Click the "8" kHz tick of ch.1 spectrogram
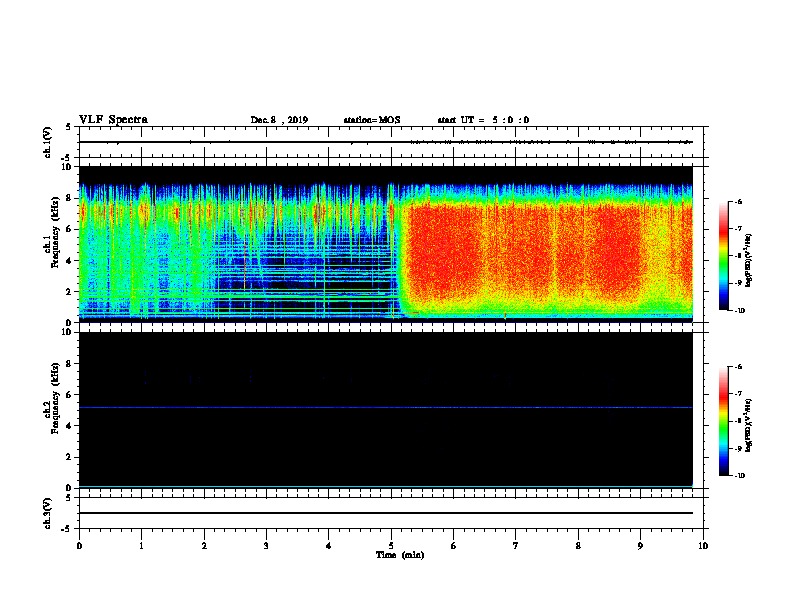The width and height of the screenshot is (792, 612). (70, 198)
